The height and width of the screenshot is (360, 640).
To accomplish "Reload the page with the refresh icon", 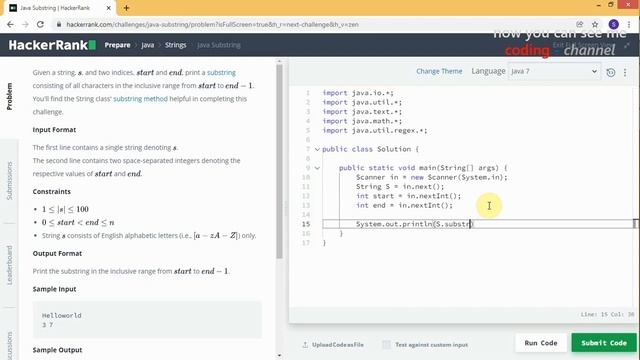I will click(x=40, y=24).
